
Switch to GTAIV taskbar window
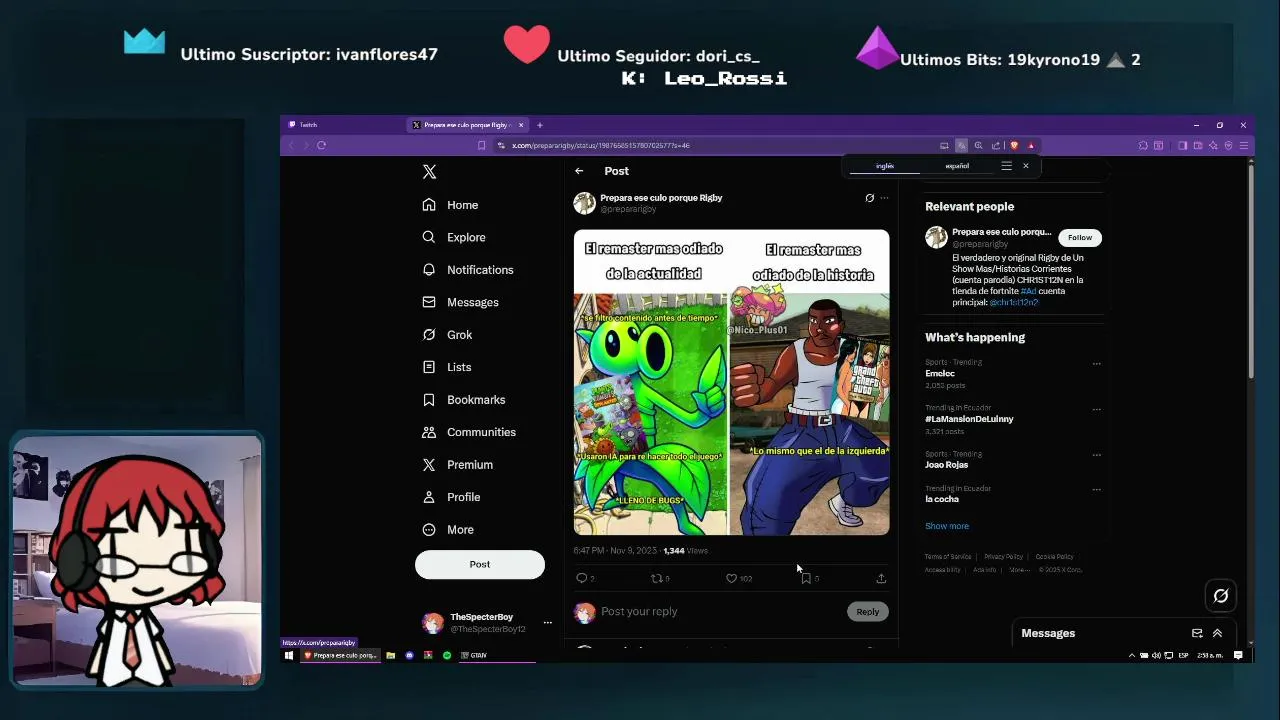click(x=499, y=655)
